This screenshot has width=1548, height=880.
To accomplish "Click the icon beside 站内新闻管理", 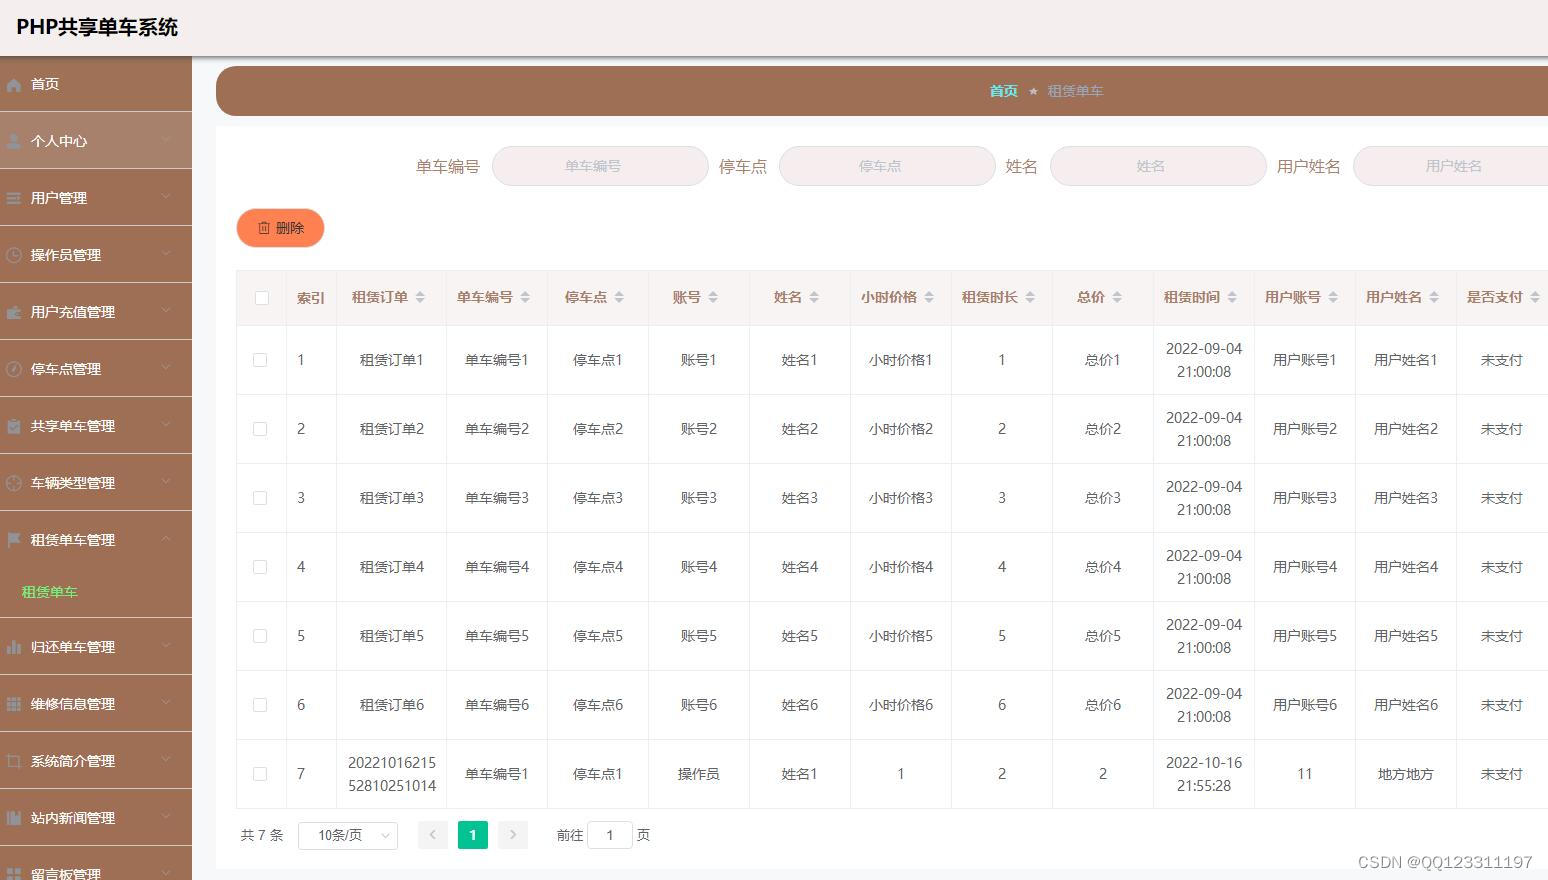I will (14, 819).
